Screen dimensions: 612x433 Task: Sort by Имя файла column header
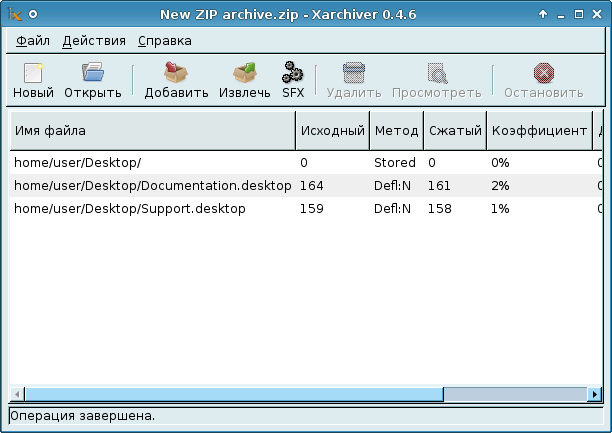point(152,131)
